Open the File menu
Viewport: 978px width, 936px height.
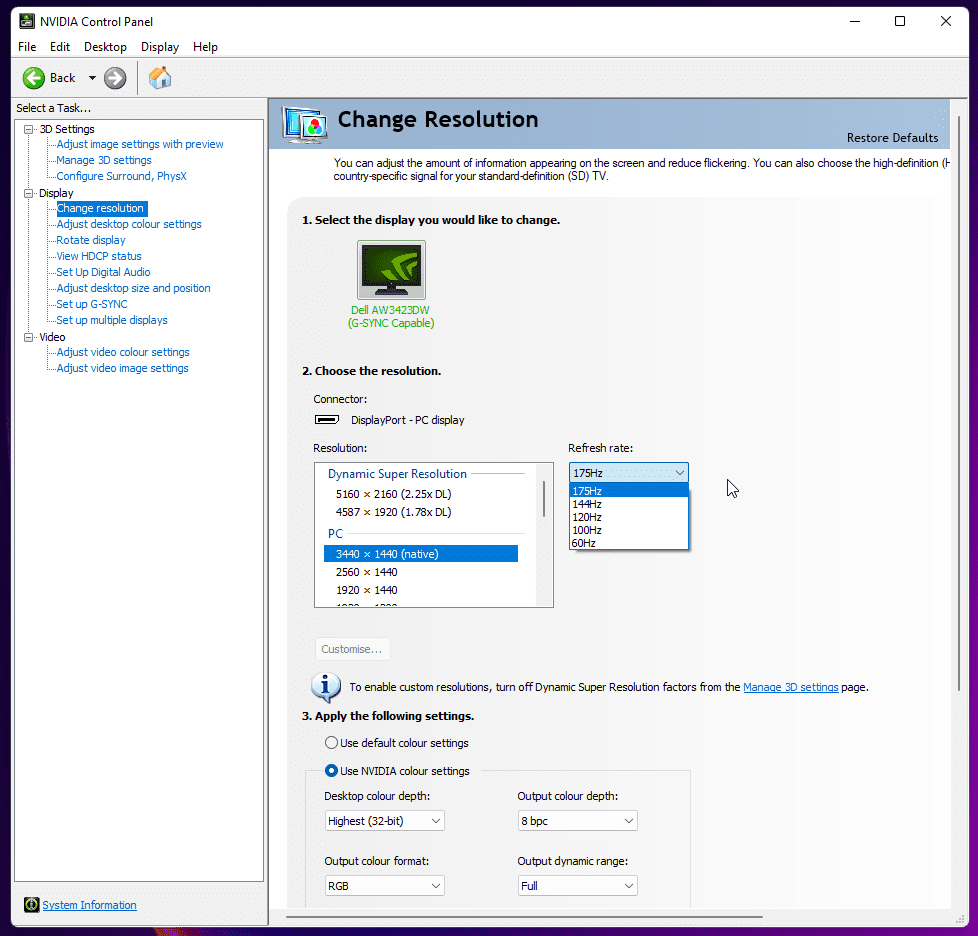coord(27,47)
